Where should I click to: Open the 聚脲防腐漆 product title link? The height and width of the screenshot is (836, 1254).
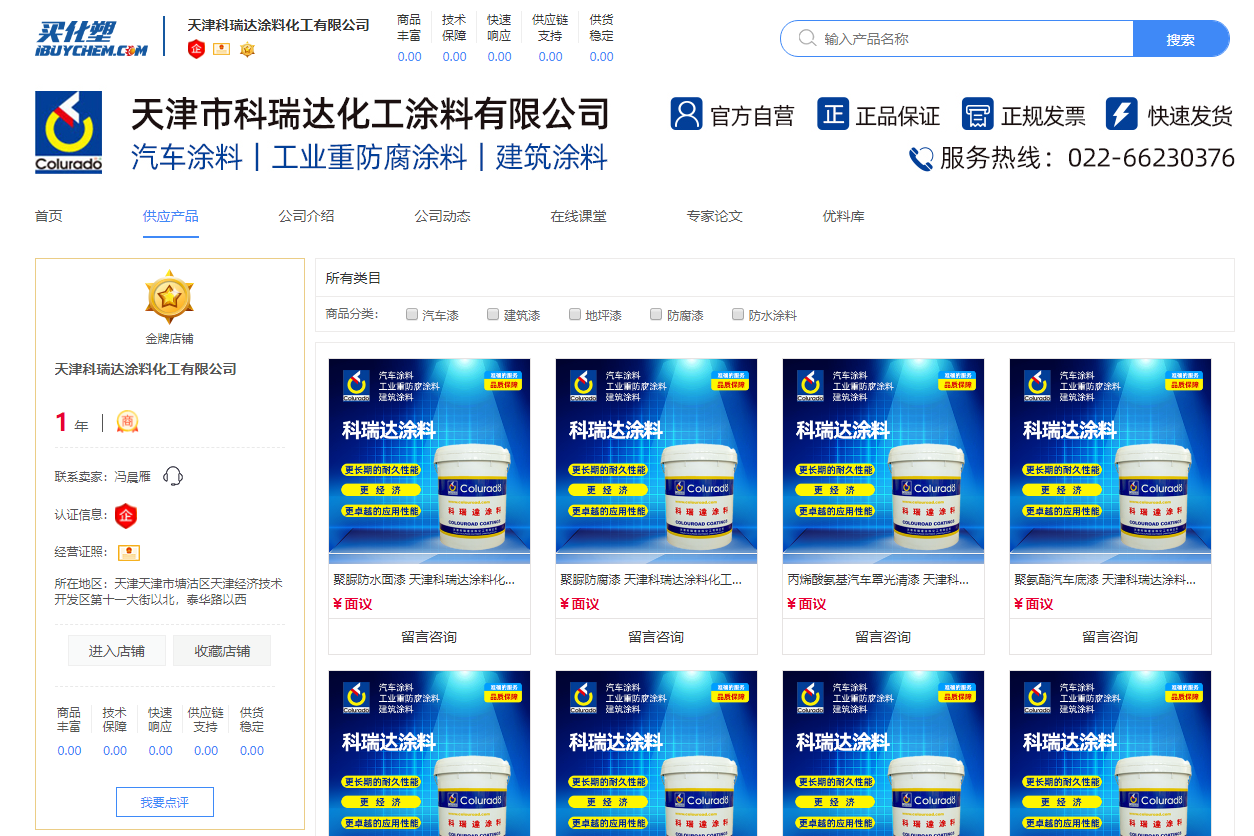tap(652, 579)
